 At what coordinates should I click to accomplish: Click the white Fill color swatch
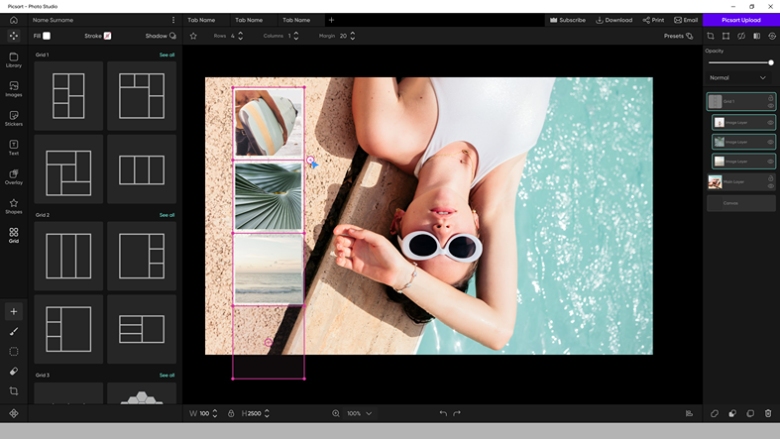[x=46, y=36]
